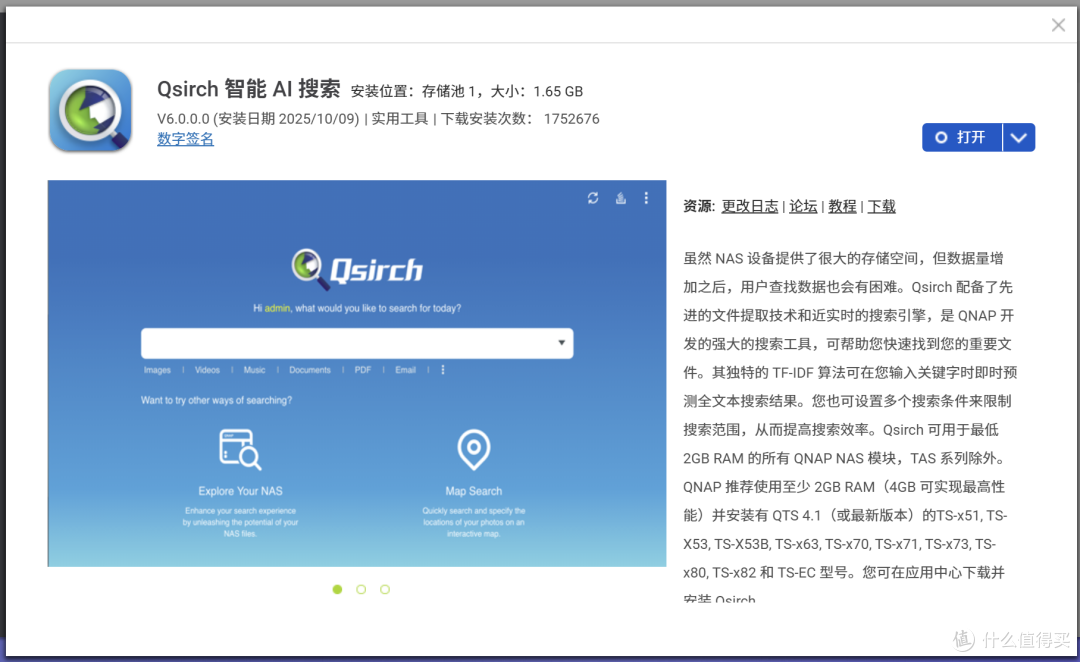Show the first screenshot via green dot
This screenshot has width=1080, height=662.
pos(338,589)
